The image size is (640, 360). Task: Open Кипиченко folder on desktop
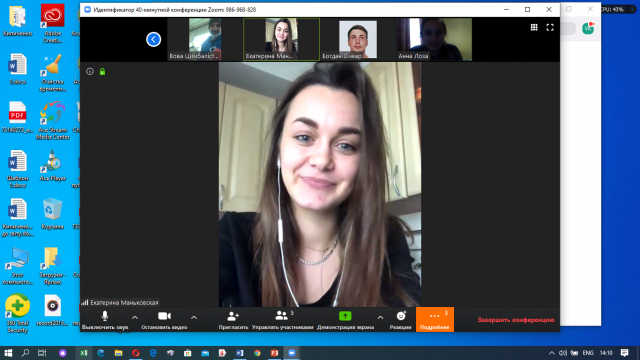click(17, 20)
